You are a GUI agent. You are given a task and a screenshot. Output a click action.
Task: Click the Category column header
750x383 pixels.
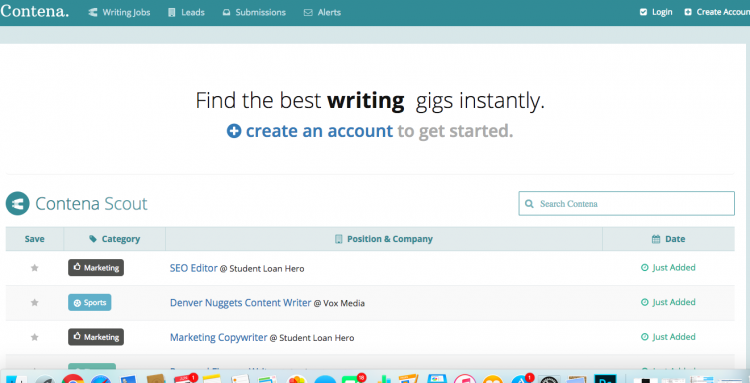[x=115, y=239]
